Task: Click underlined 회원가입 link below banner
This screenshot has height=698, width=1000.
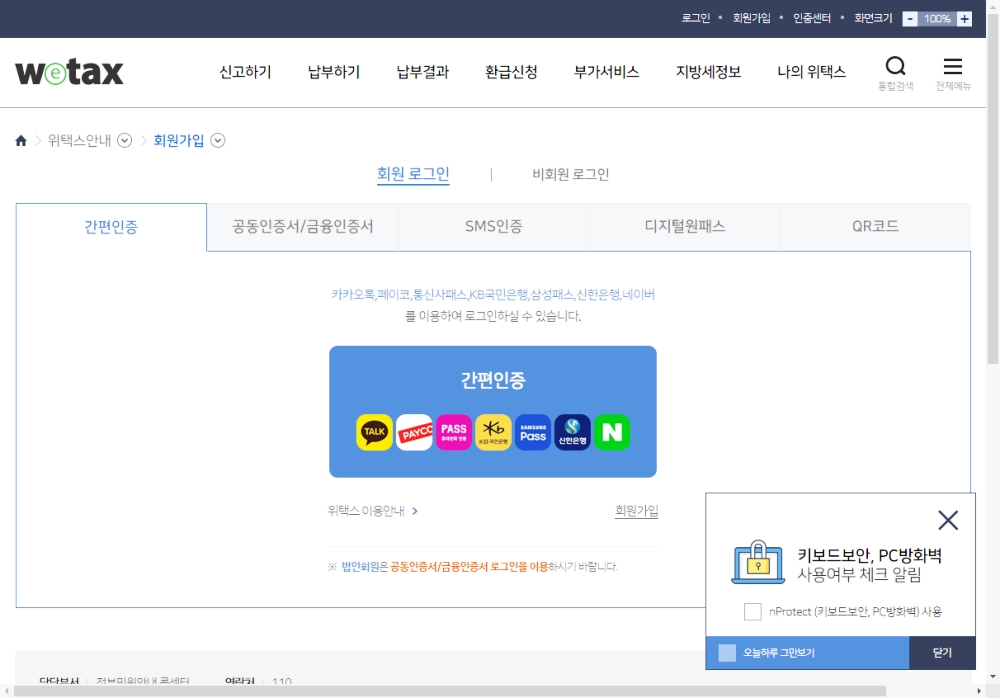Action: [x=636, y=510]
